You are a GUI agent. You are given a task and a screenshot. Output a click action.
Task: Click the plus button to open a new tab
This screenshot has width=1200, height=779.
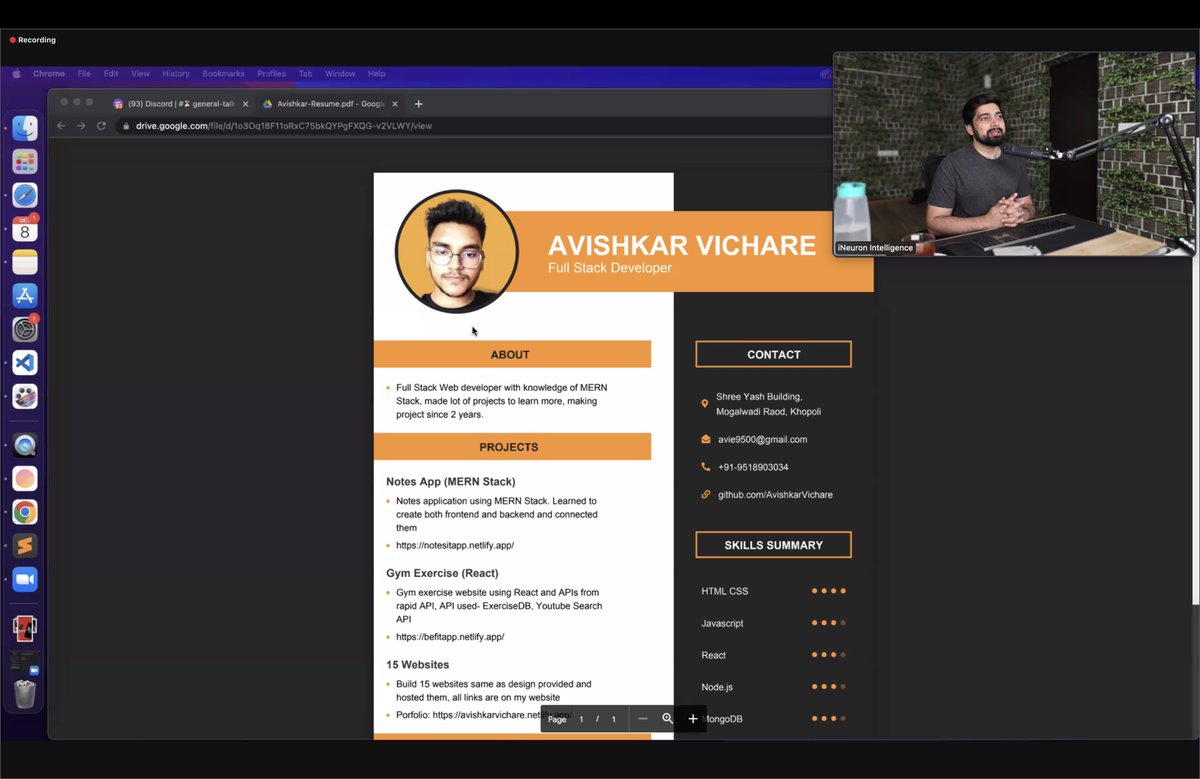418,103
